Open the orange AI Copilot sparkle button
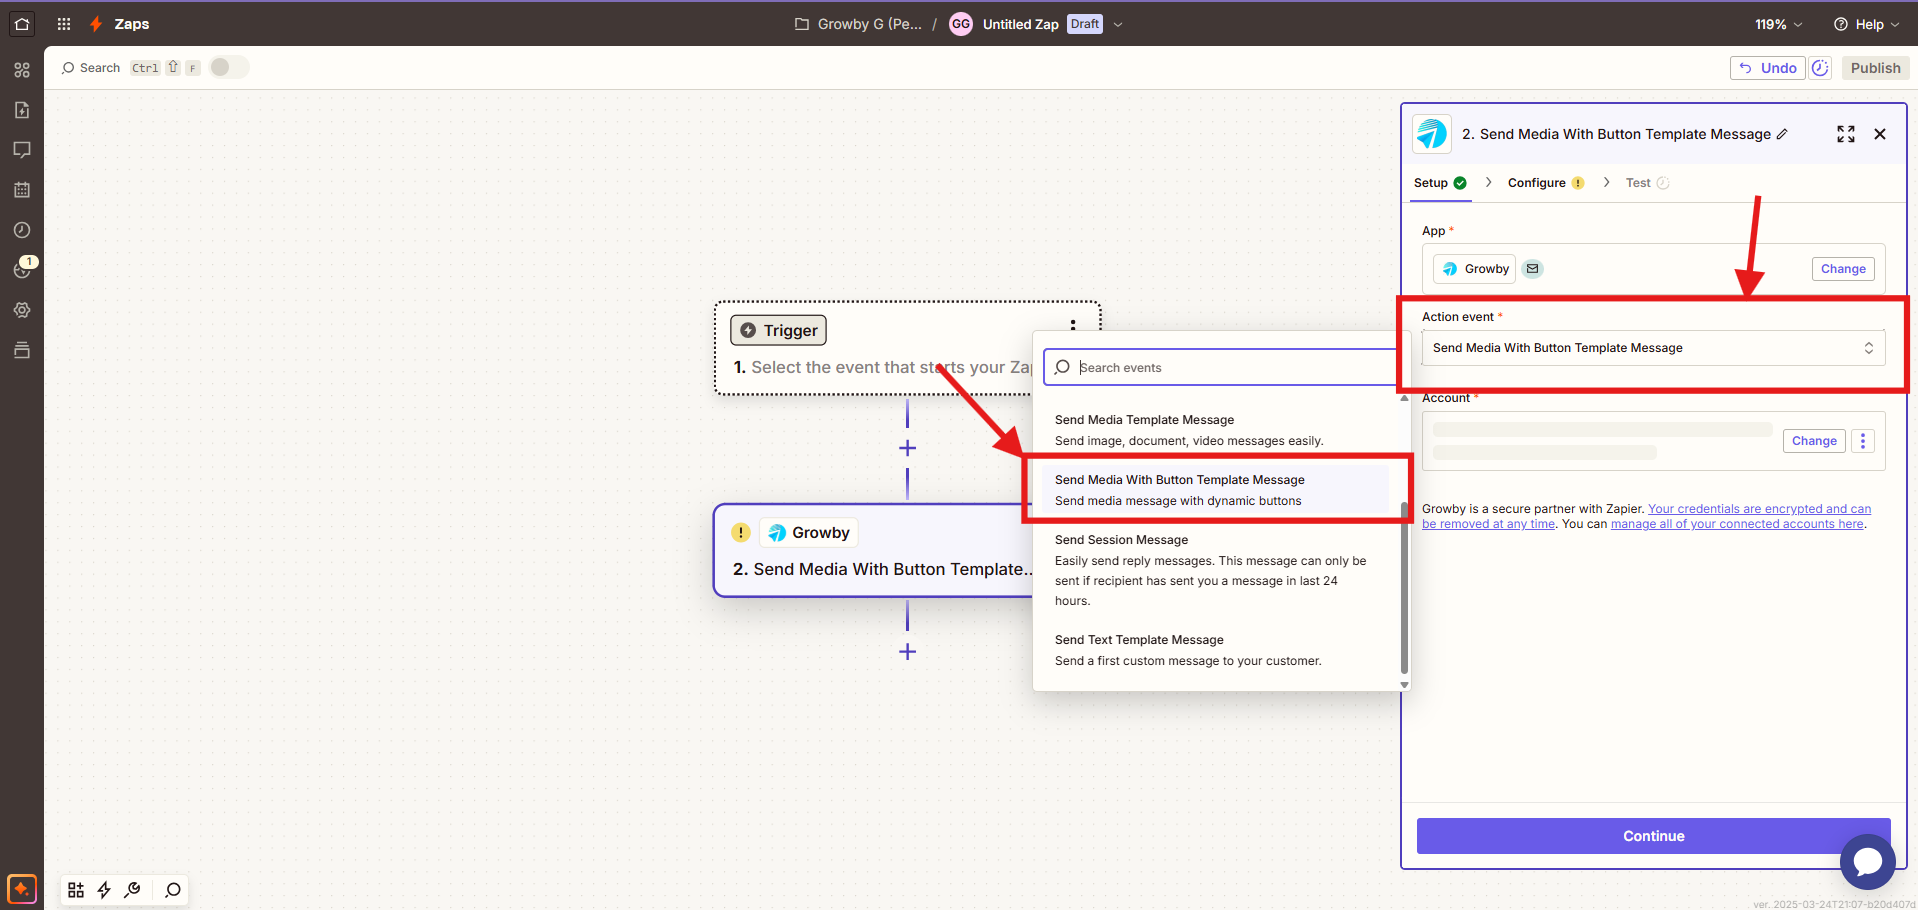Image resolution: width=1918 pixels, height=910 pixels. click(22, 889)
